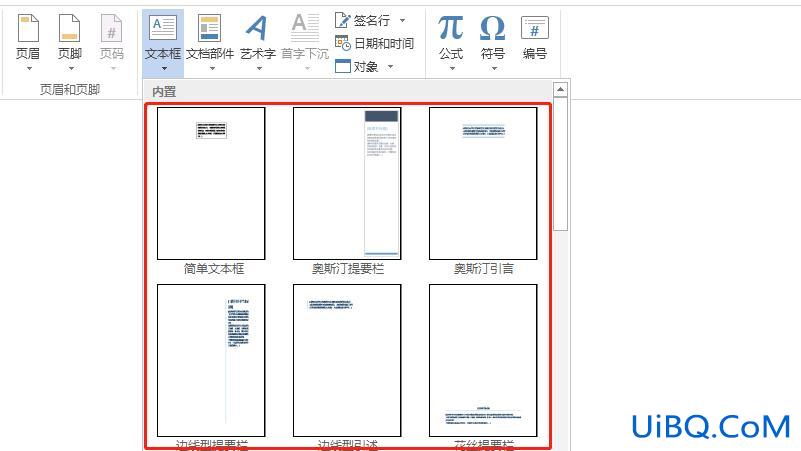Click the gallery vertical scrollbar thumb
The image size is (801, 451).
(560, 163)
